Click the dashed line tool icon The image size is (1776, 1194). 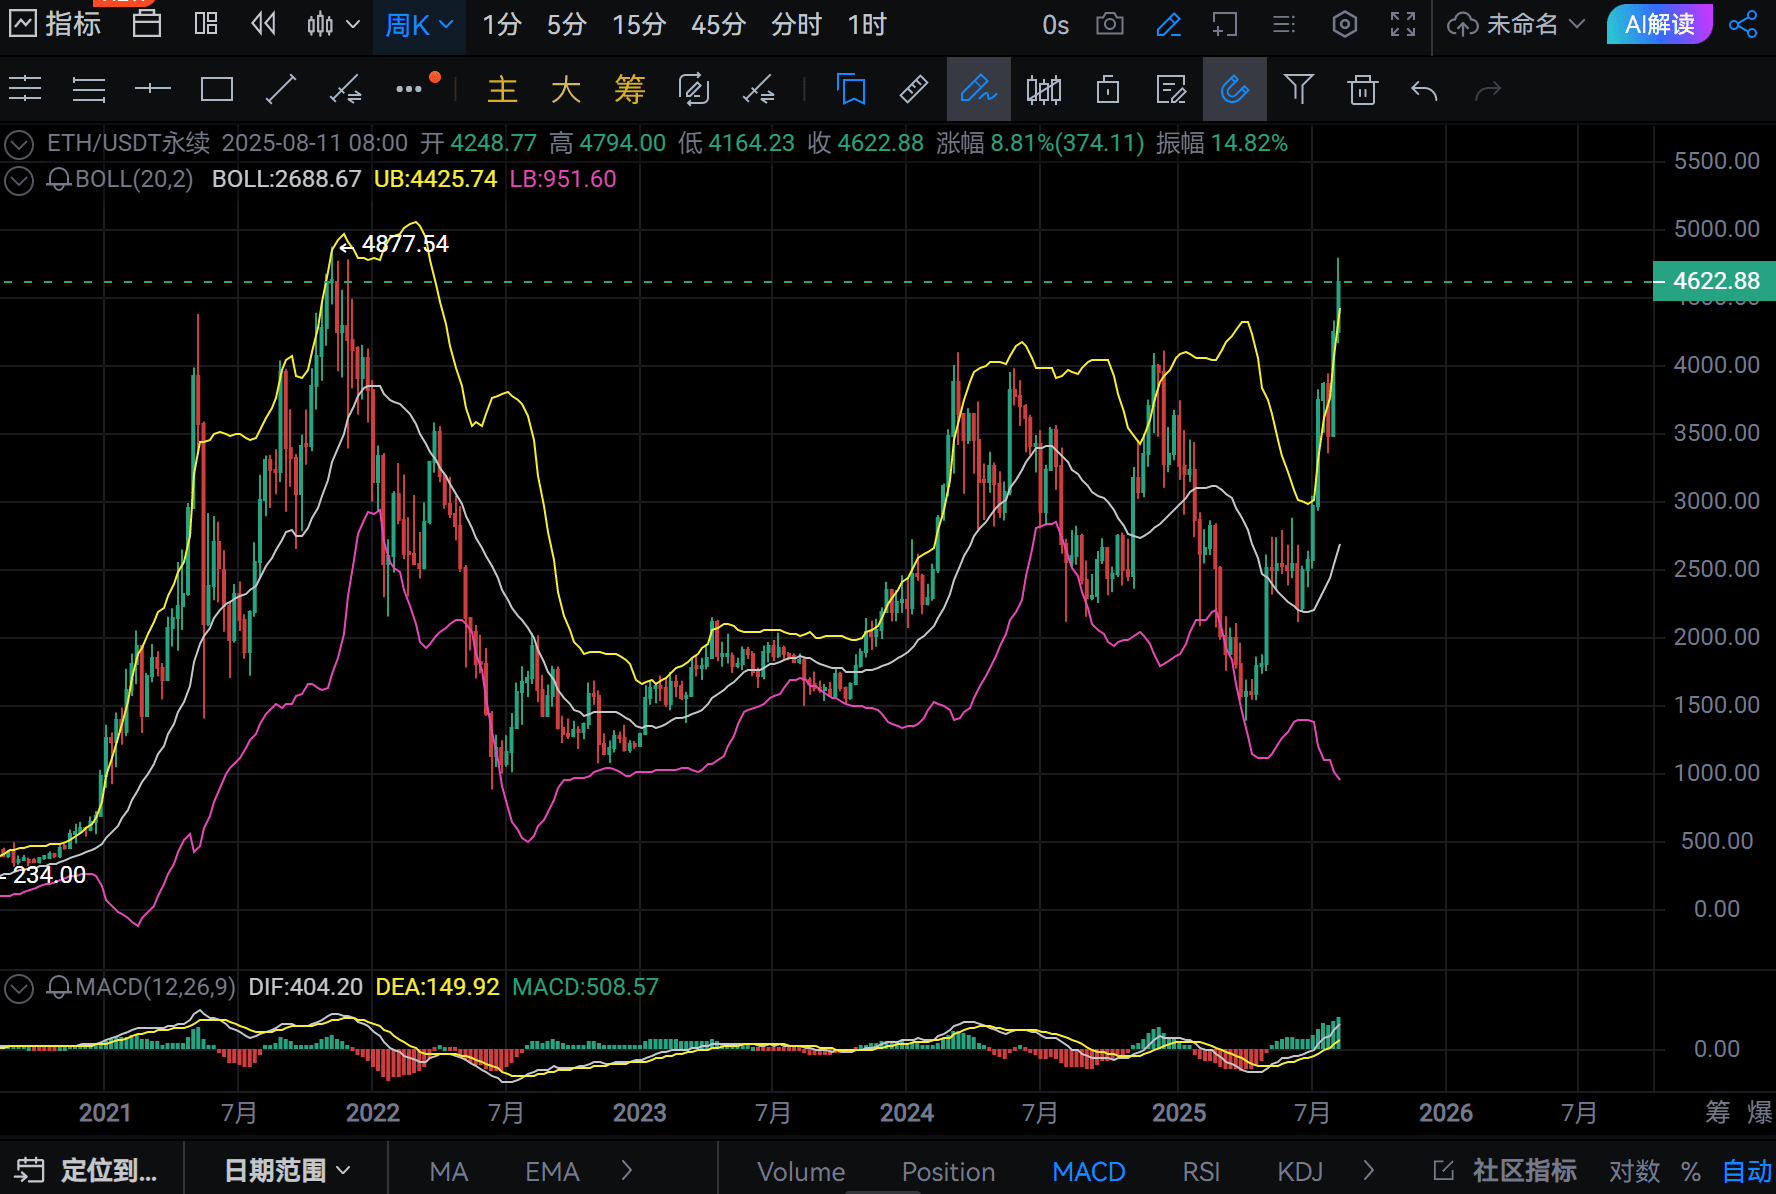click(x=758, y=90)
